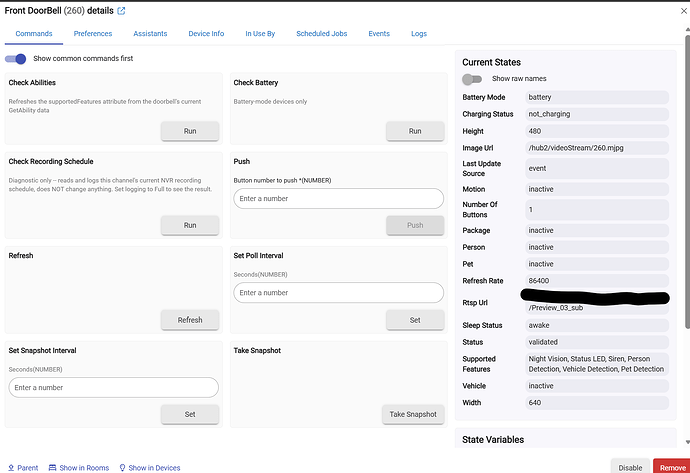The width and height of the screenshot is (690, 473).
Task: Open the Scheduled Jobs tab
Action: tap(322, 33)
